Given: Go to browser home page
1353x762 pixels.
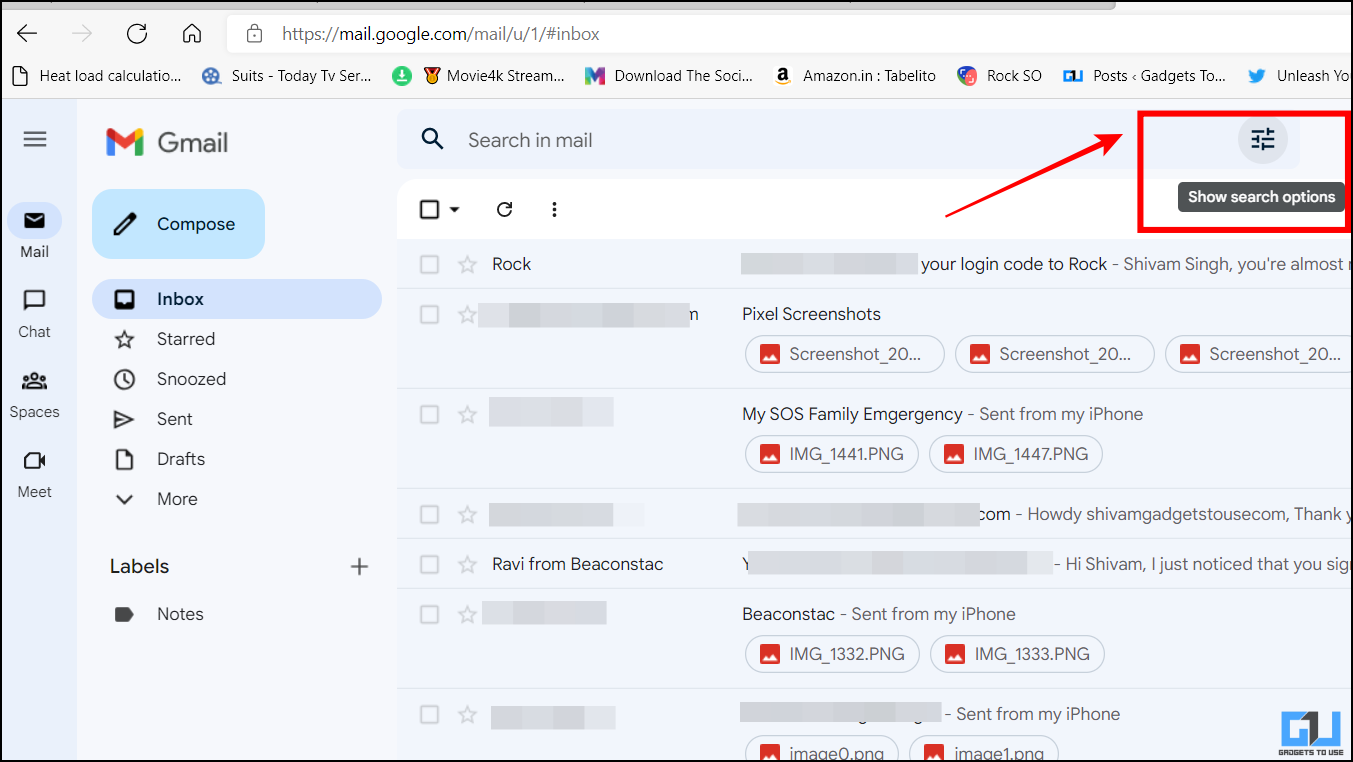Looking at the screenshot, I should click(192, 33).
